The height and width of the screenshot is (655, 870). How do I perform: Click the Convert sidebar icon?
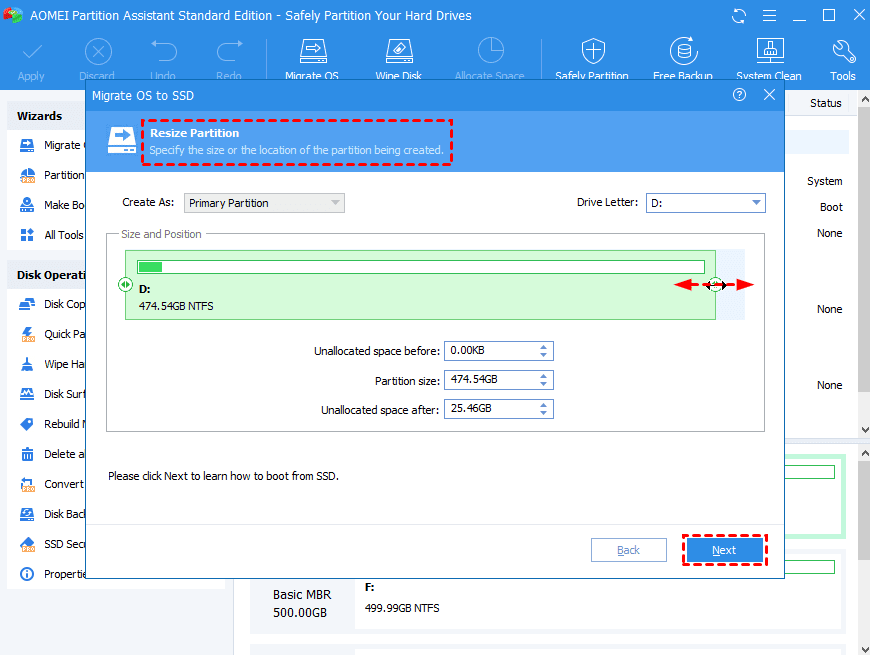(27, 484)
